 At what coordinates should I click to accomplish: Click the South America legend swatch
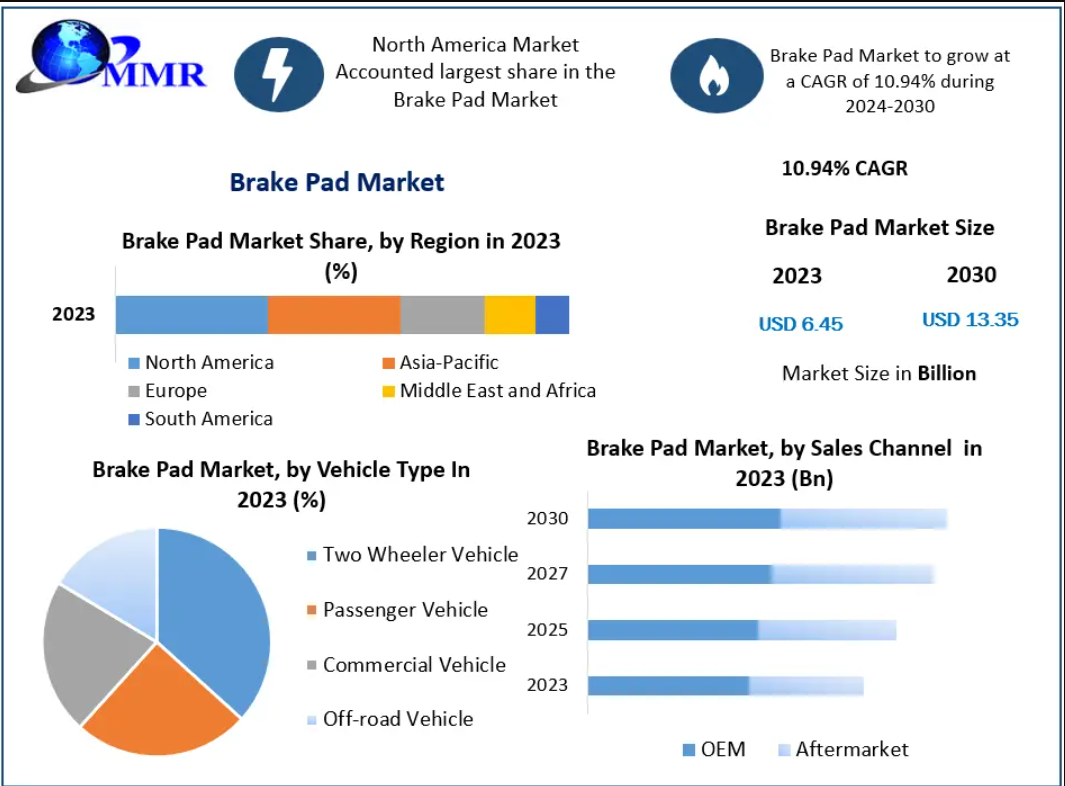coord(134,419)
